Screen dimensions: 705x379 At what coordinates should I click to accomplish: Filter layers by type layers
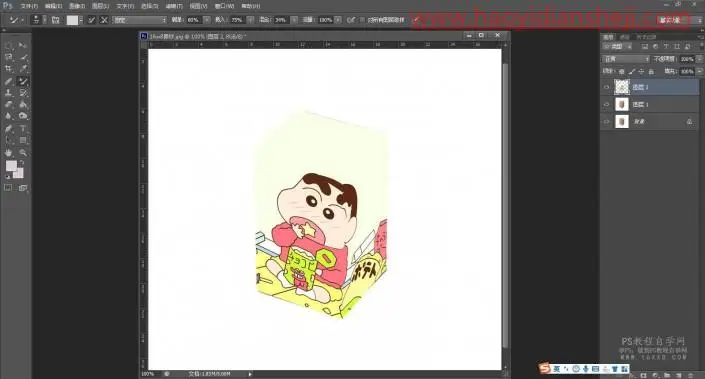point(666,46)
